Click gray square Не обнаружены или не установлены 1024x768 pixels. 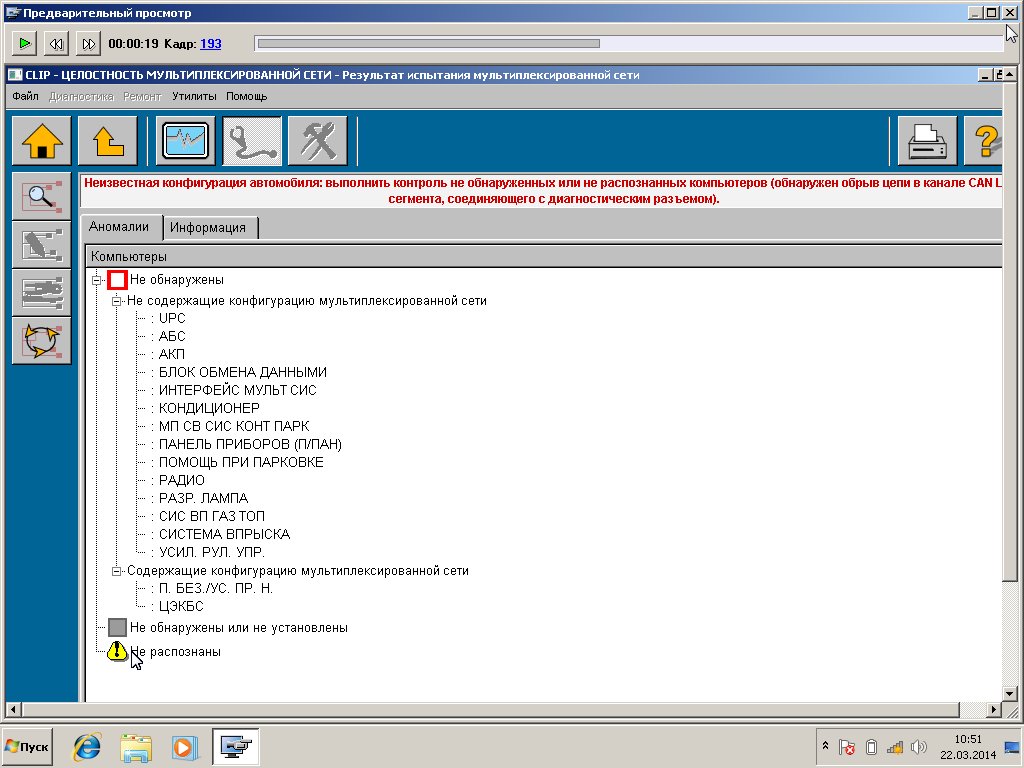pyautogui.click(x=117, y=628)
